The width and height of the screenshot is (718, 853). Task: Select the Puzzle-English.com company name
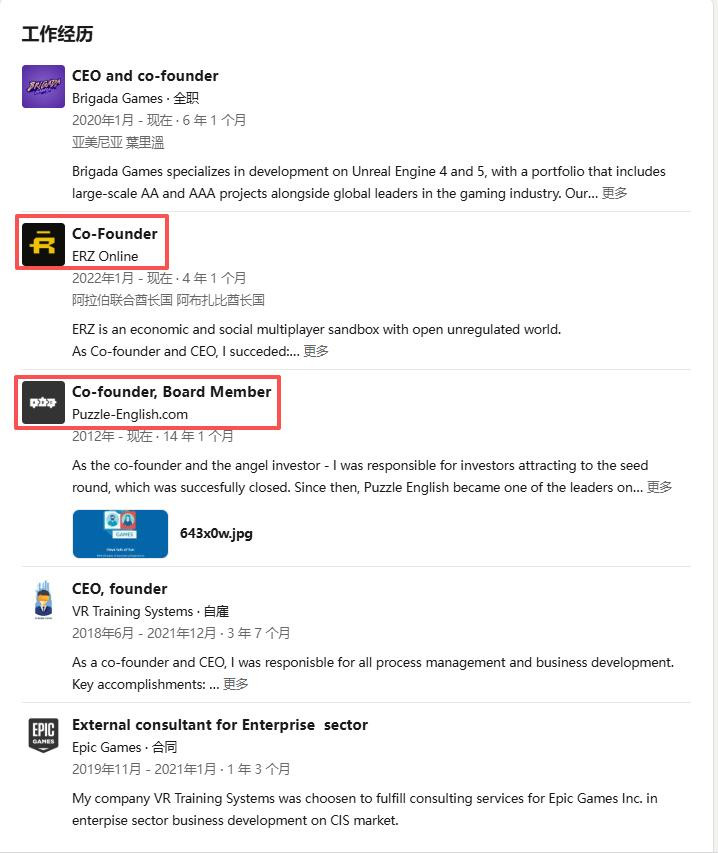coord(130,415)
